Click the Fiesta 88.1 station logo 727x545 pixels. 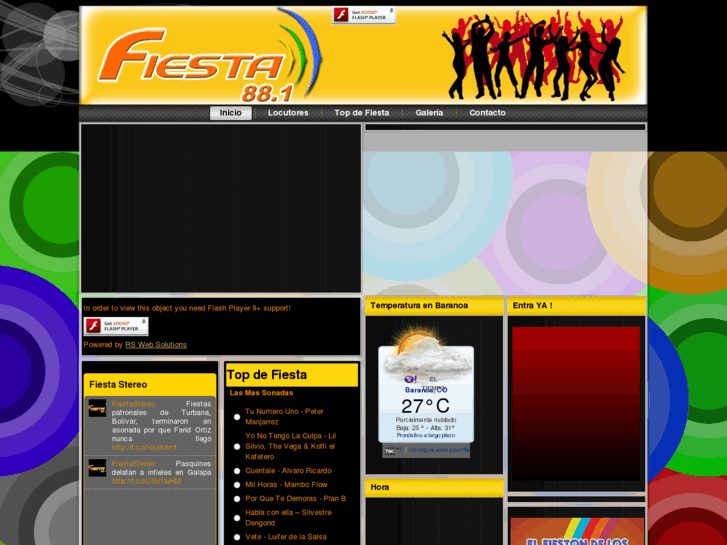[x=210, y=56]
